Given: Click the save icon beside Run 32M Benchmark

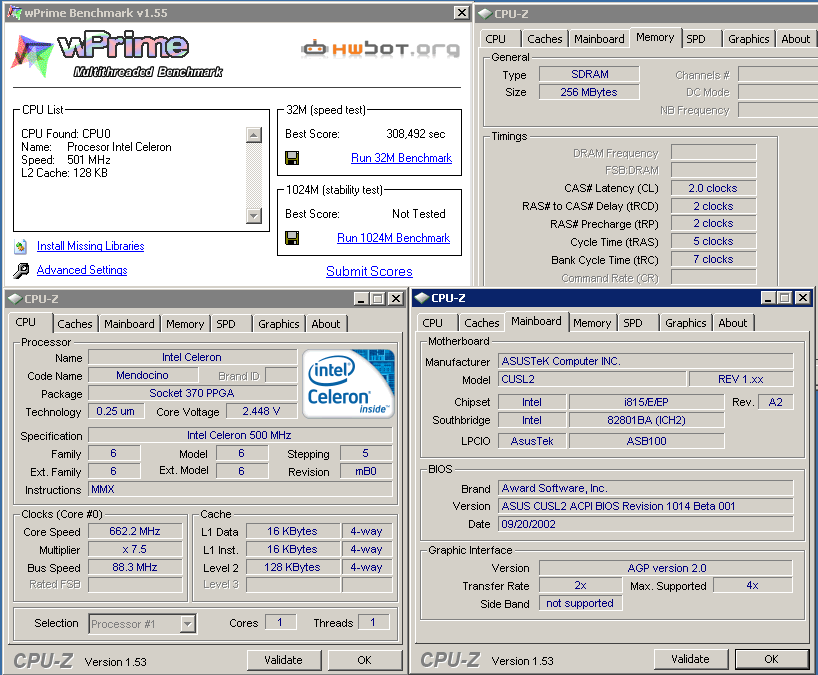Looking at the screenshot, I should coord(292,158).
